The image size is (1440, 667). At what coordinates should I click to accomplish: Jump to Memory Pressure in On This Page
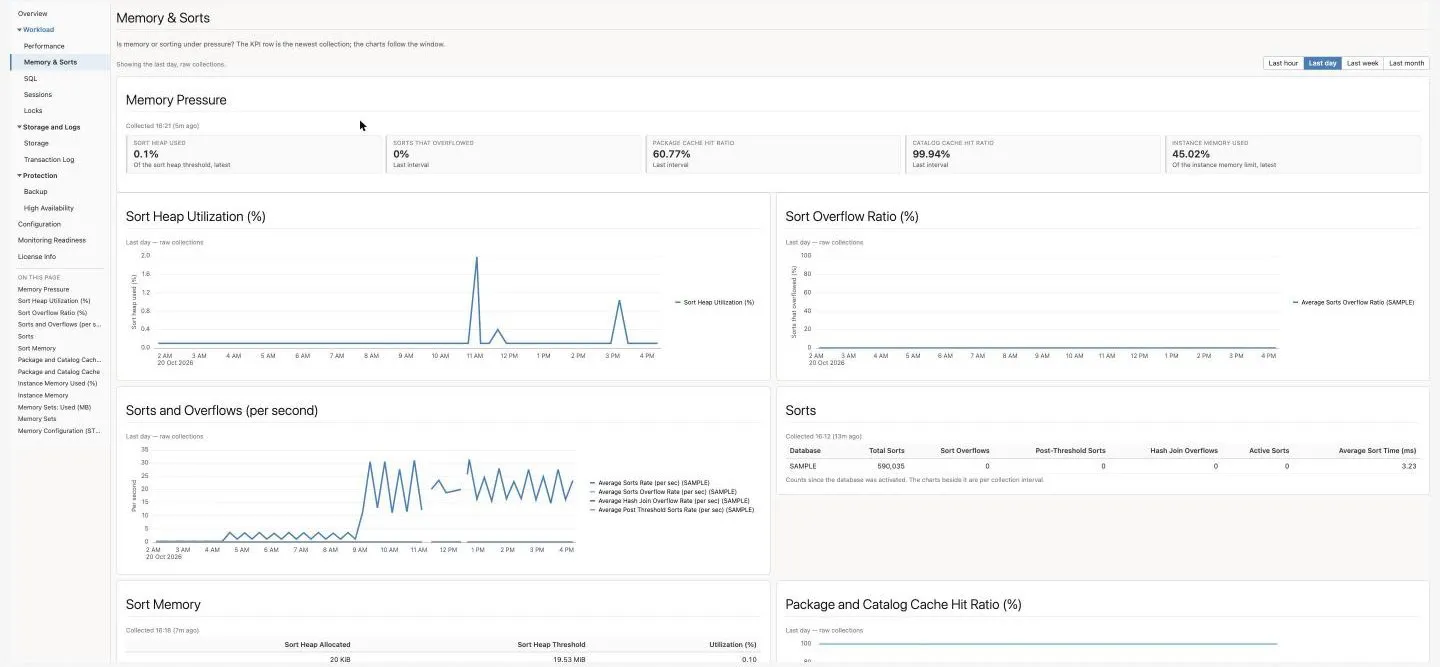coord(43,289)
